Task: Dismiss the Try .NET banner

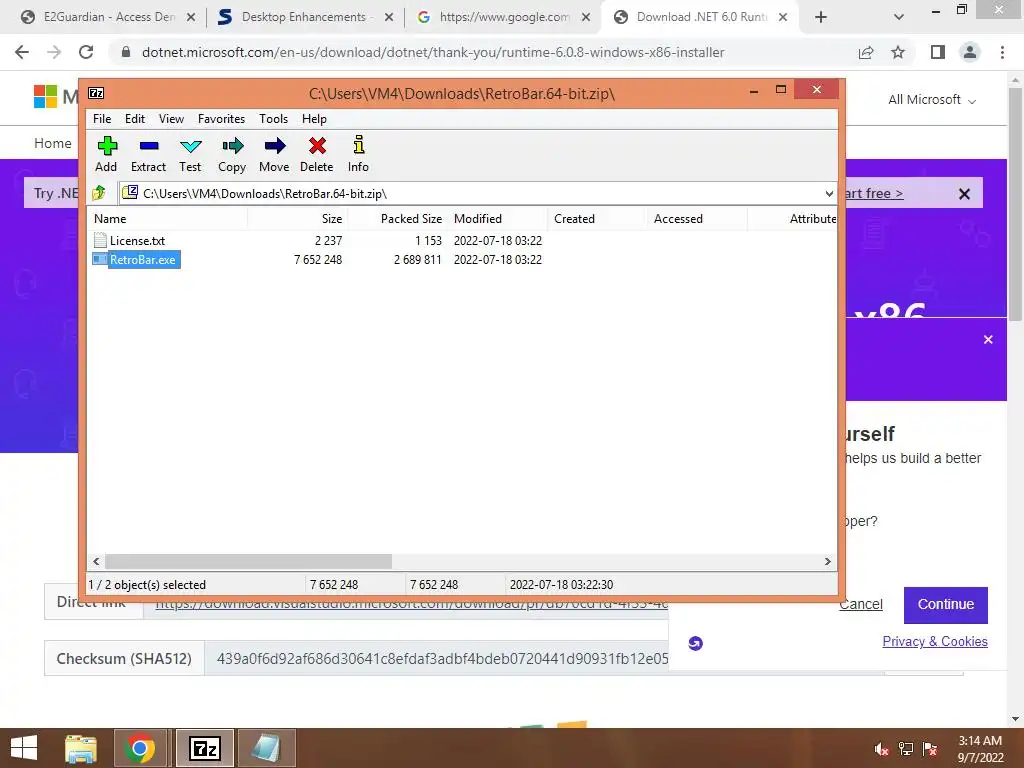Action: [964, 194]
